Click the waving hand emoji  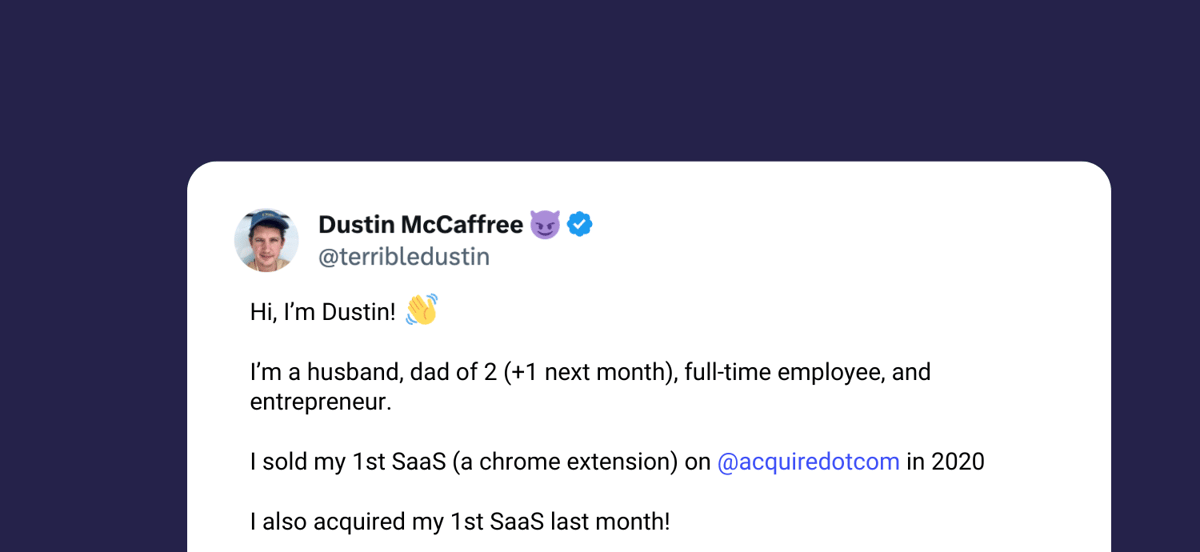tap(422, 310)
